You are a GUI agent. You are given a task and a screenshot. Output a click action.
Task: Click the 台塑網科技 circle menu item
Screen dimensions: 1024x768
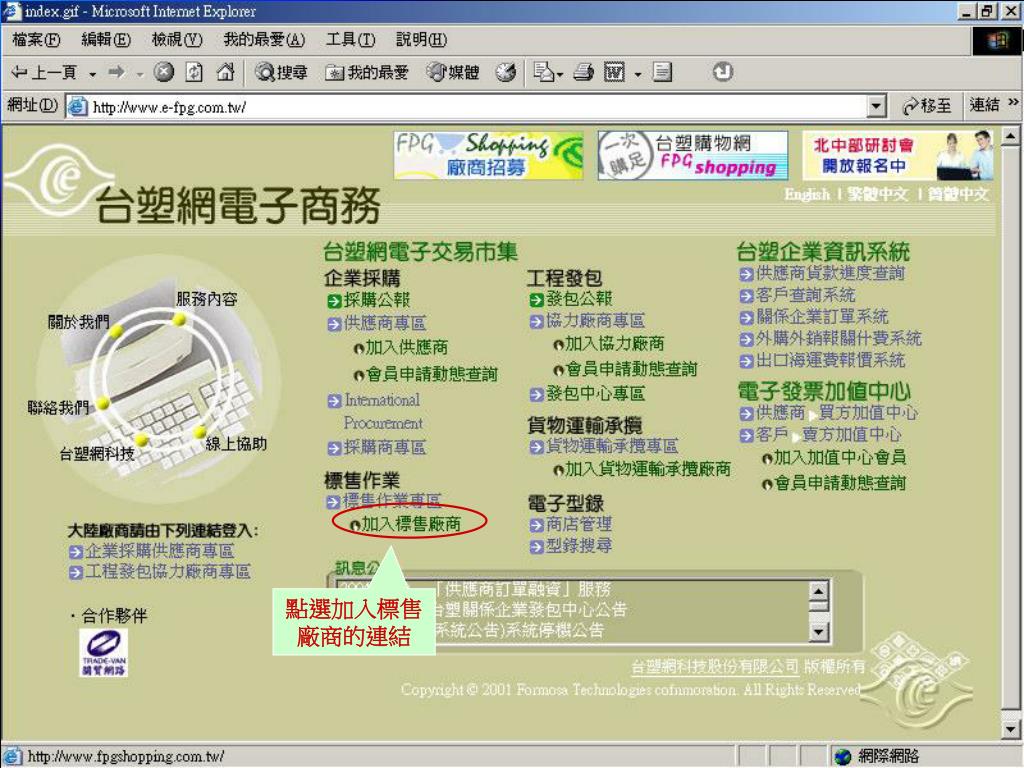point(97,454)
